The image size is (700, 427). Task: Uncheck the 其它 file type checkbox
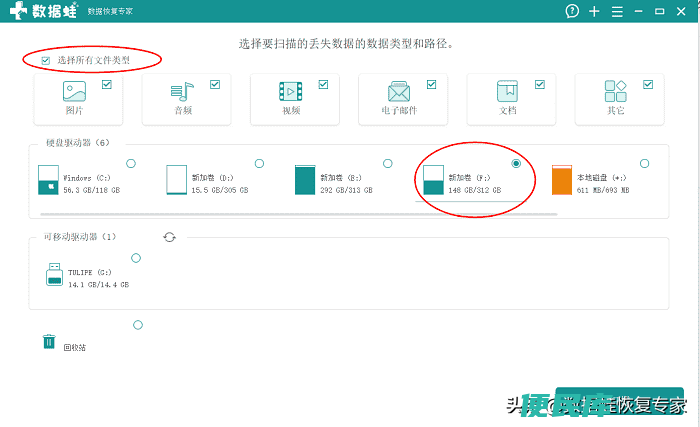tap(648, 84)
